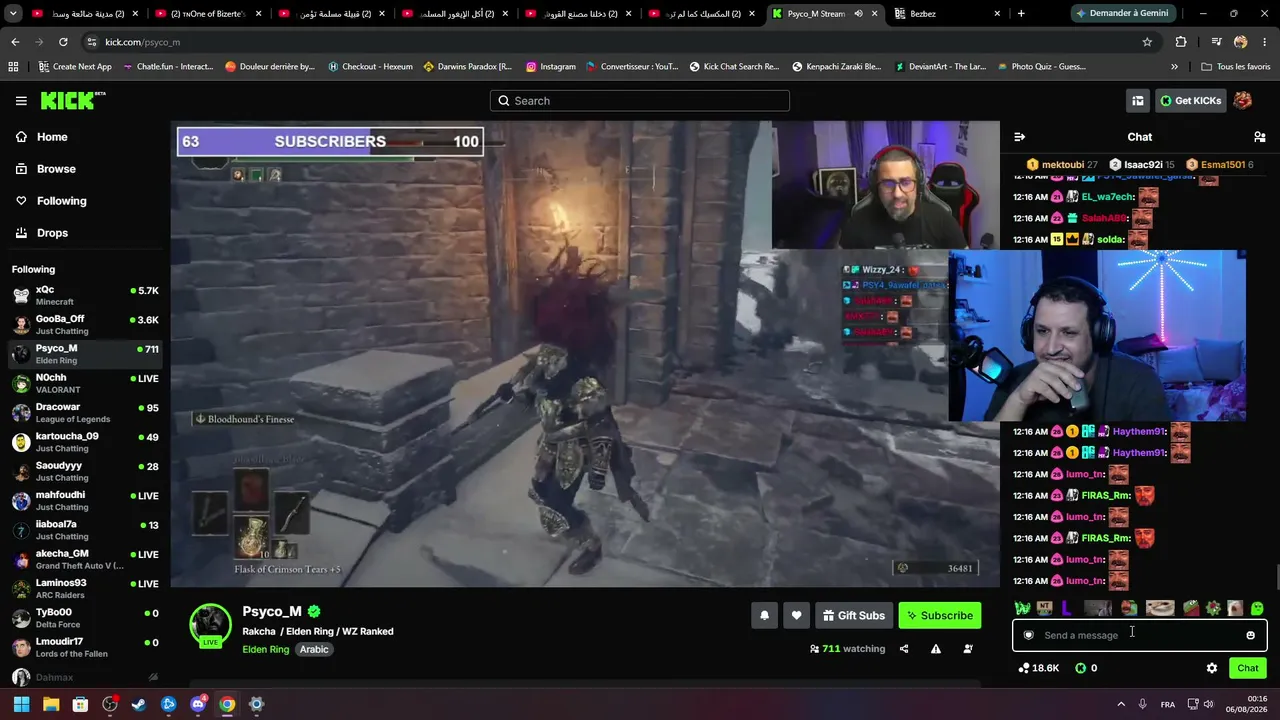
Task: Click the Gift Subs button
Action: (853, 616)
